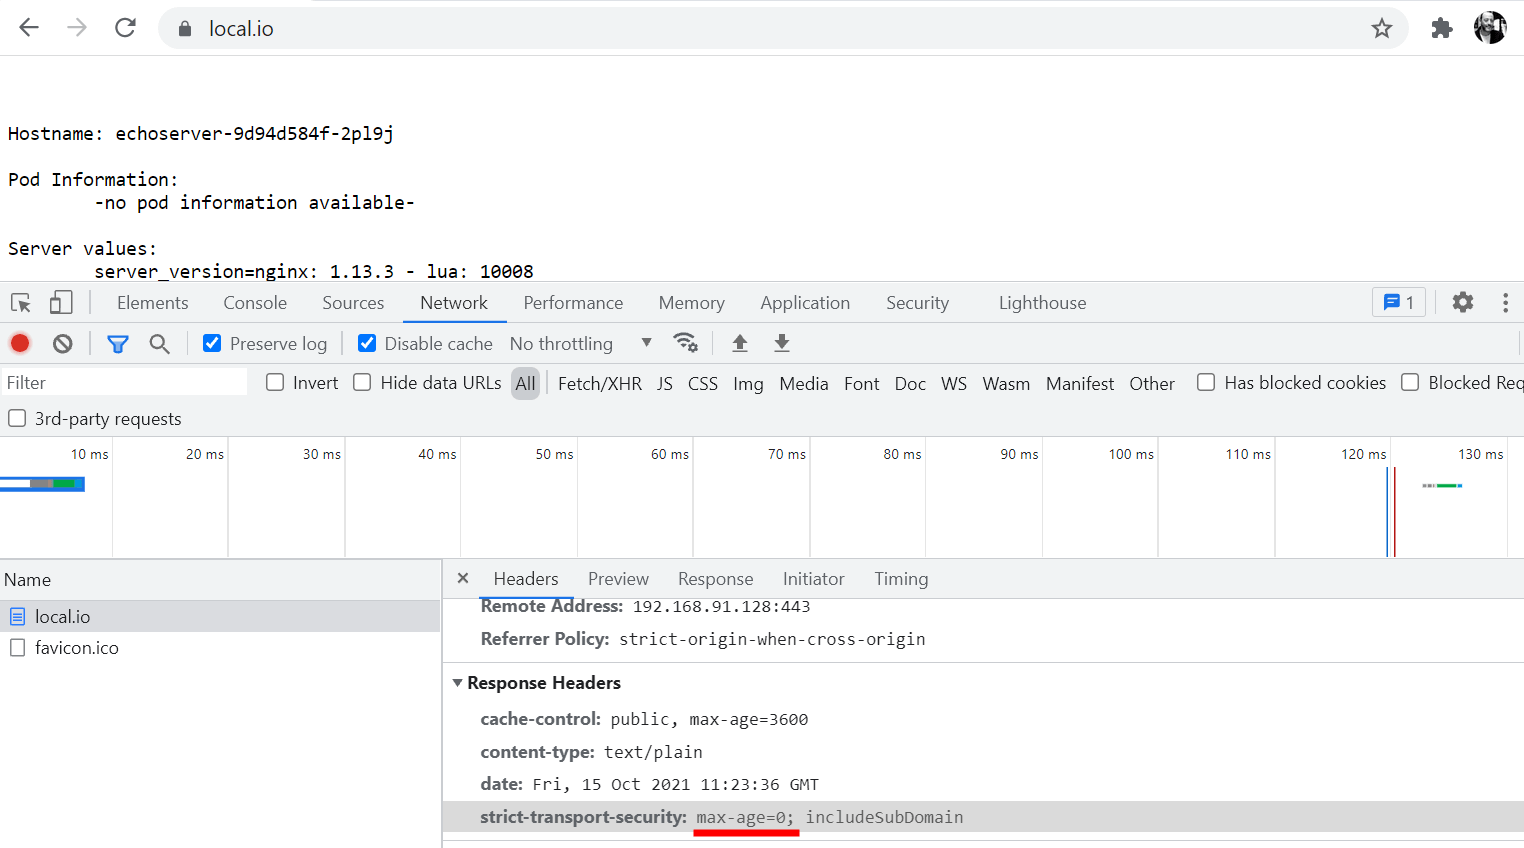Filter requests by Wasm
1524x848 pixels.
[x=1006, y=383]
